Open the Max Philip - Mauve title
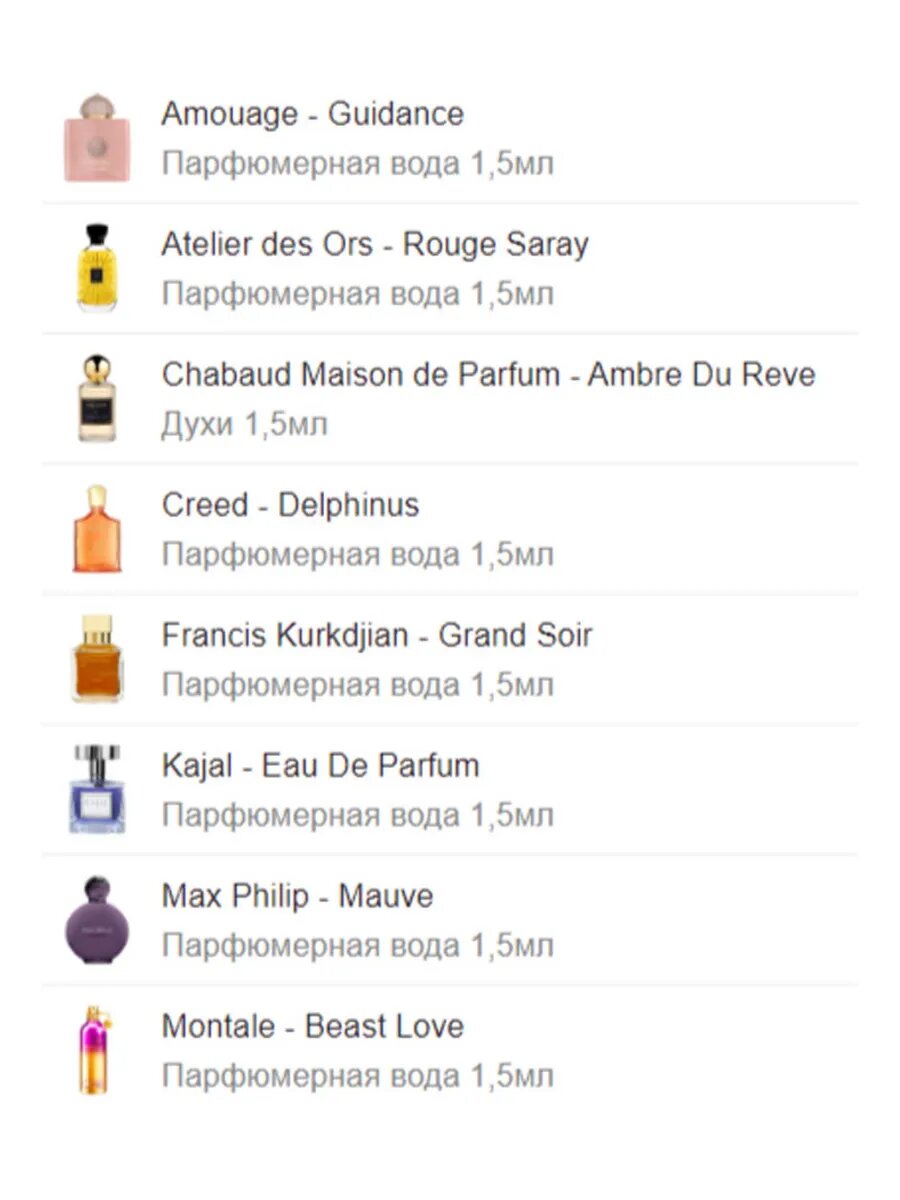 click(297, 896)
